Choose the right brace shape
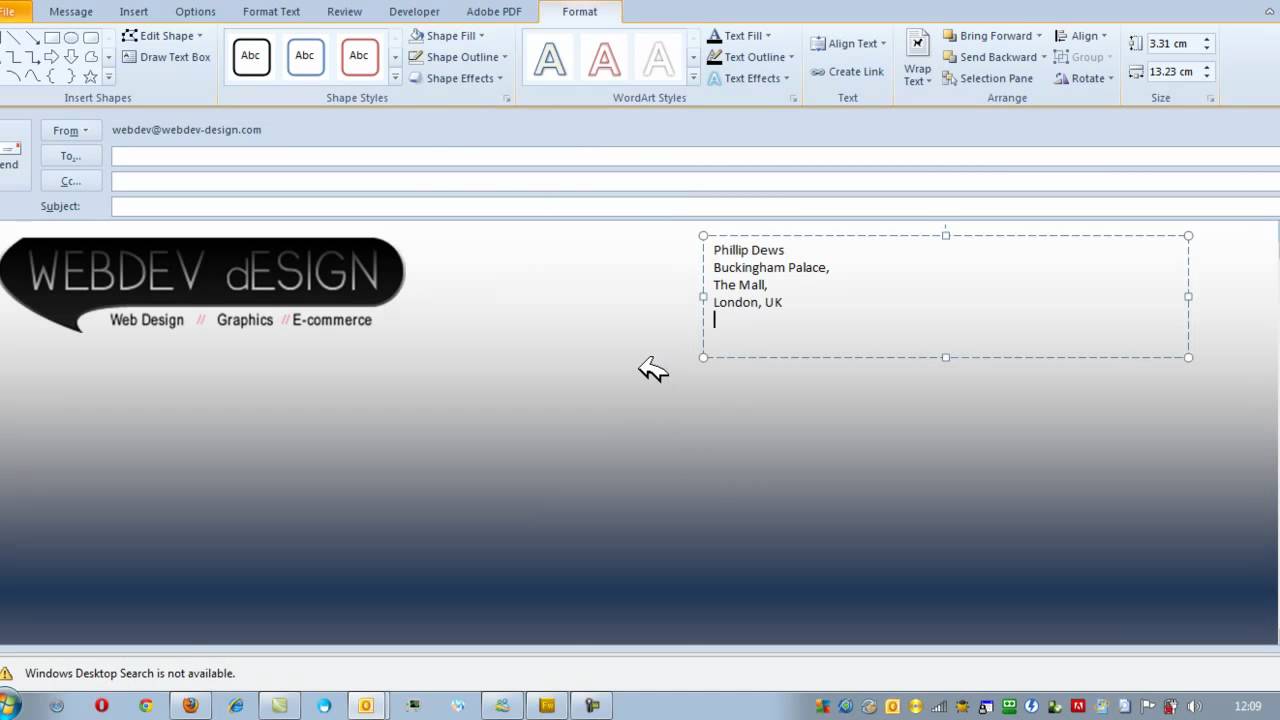 point(71,76)
